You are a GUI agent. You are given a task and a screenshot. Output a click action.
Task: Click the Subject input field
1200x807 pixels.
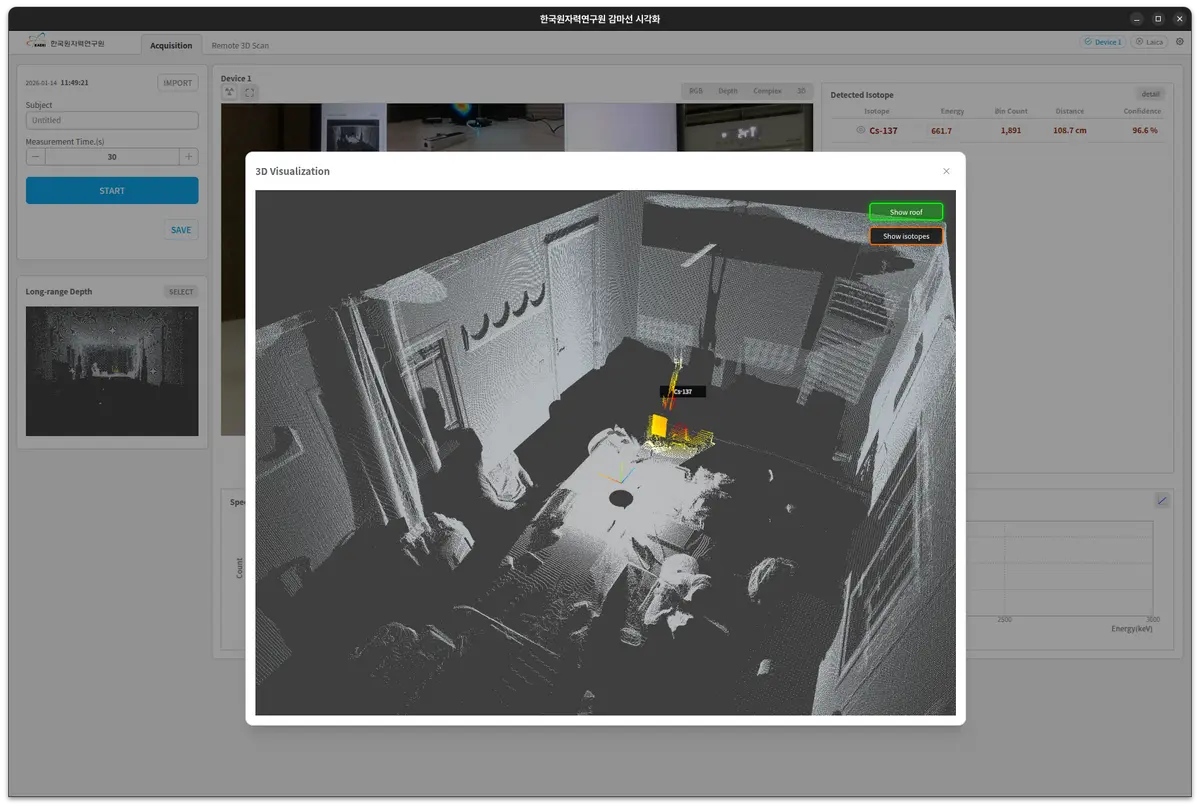coord(112,120)
